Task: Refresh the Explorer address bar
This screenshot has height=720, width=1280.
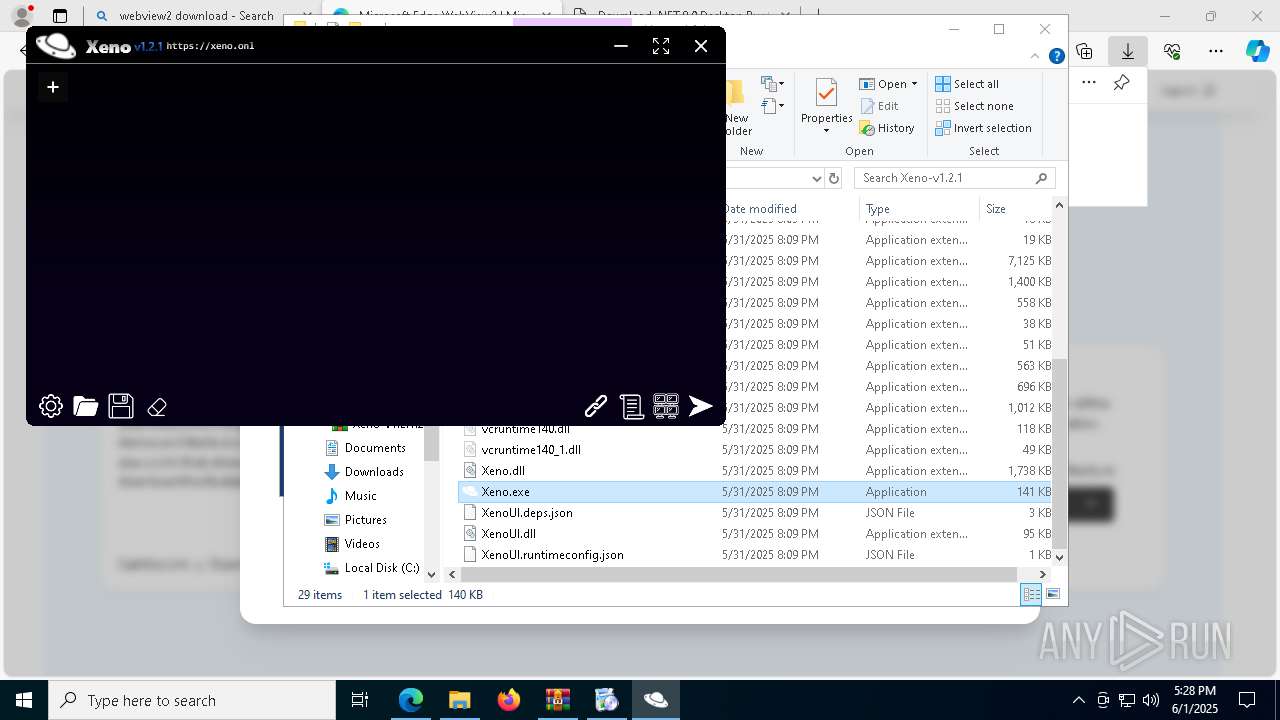Action: 834,178
